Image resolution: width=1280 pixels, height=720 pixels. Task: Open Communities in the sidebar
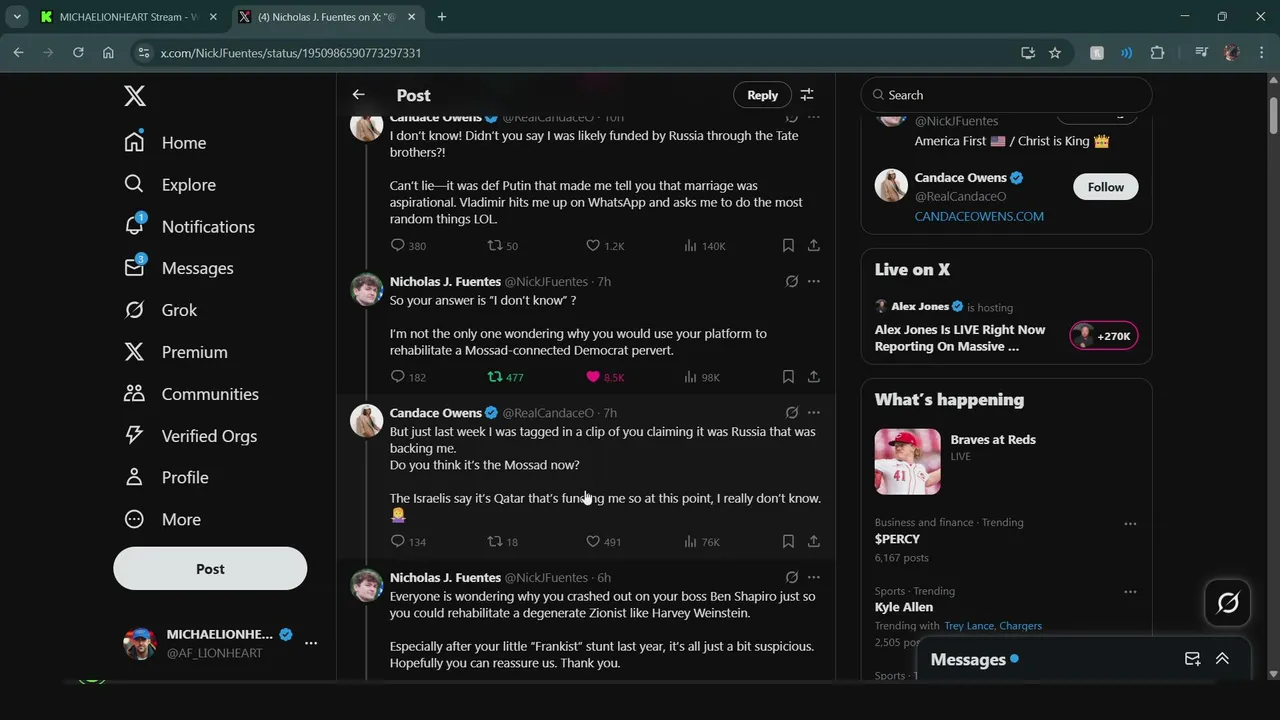pos(191,394)
